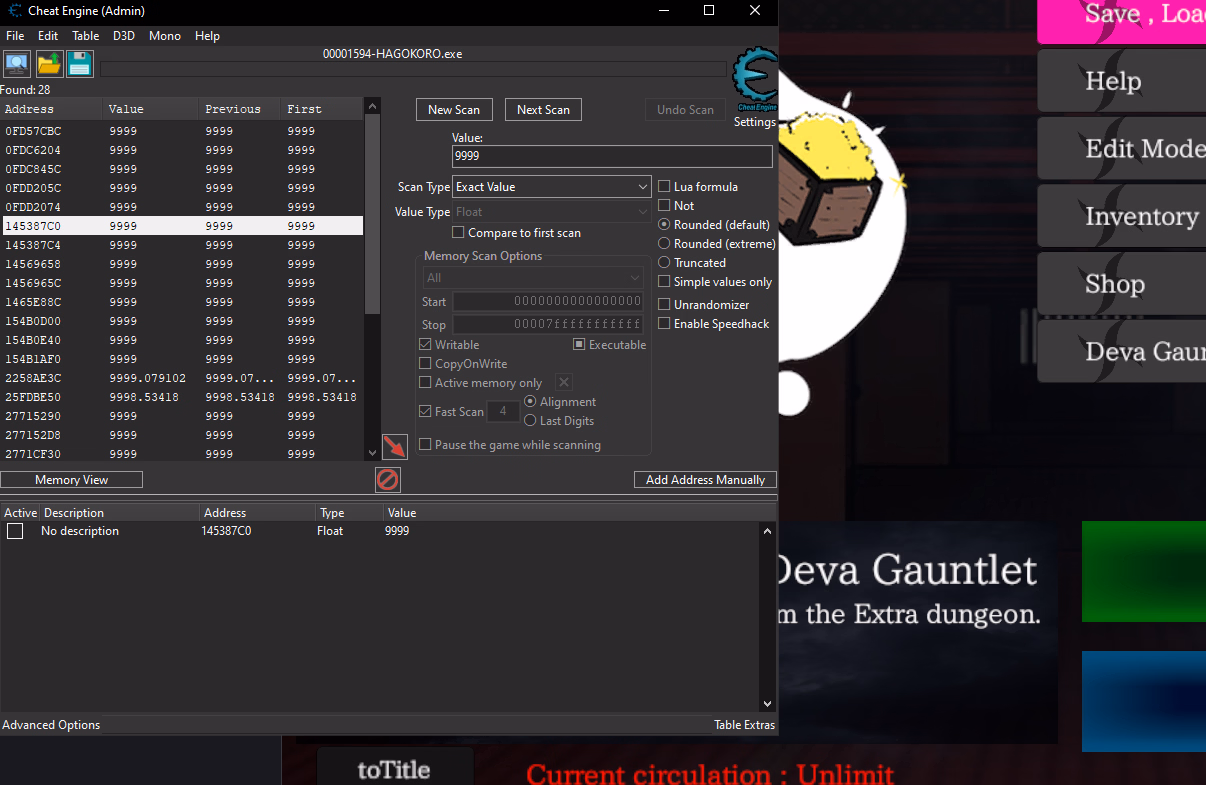
Task: Expand the Value Type Float dropdown
Action: coord(552,212)
